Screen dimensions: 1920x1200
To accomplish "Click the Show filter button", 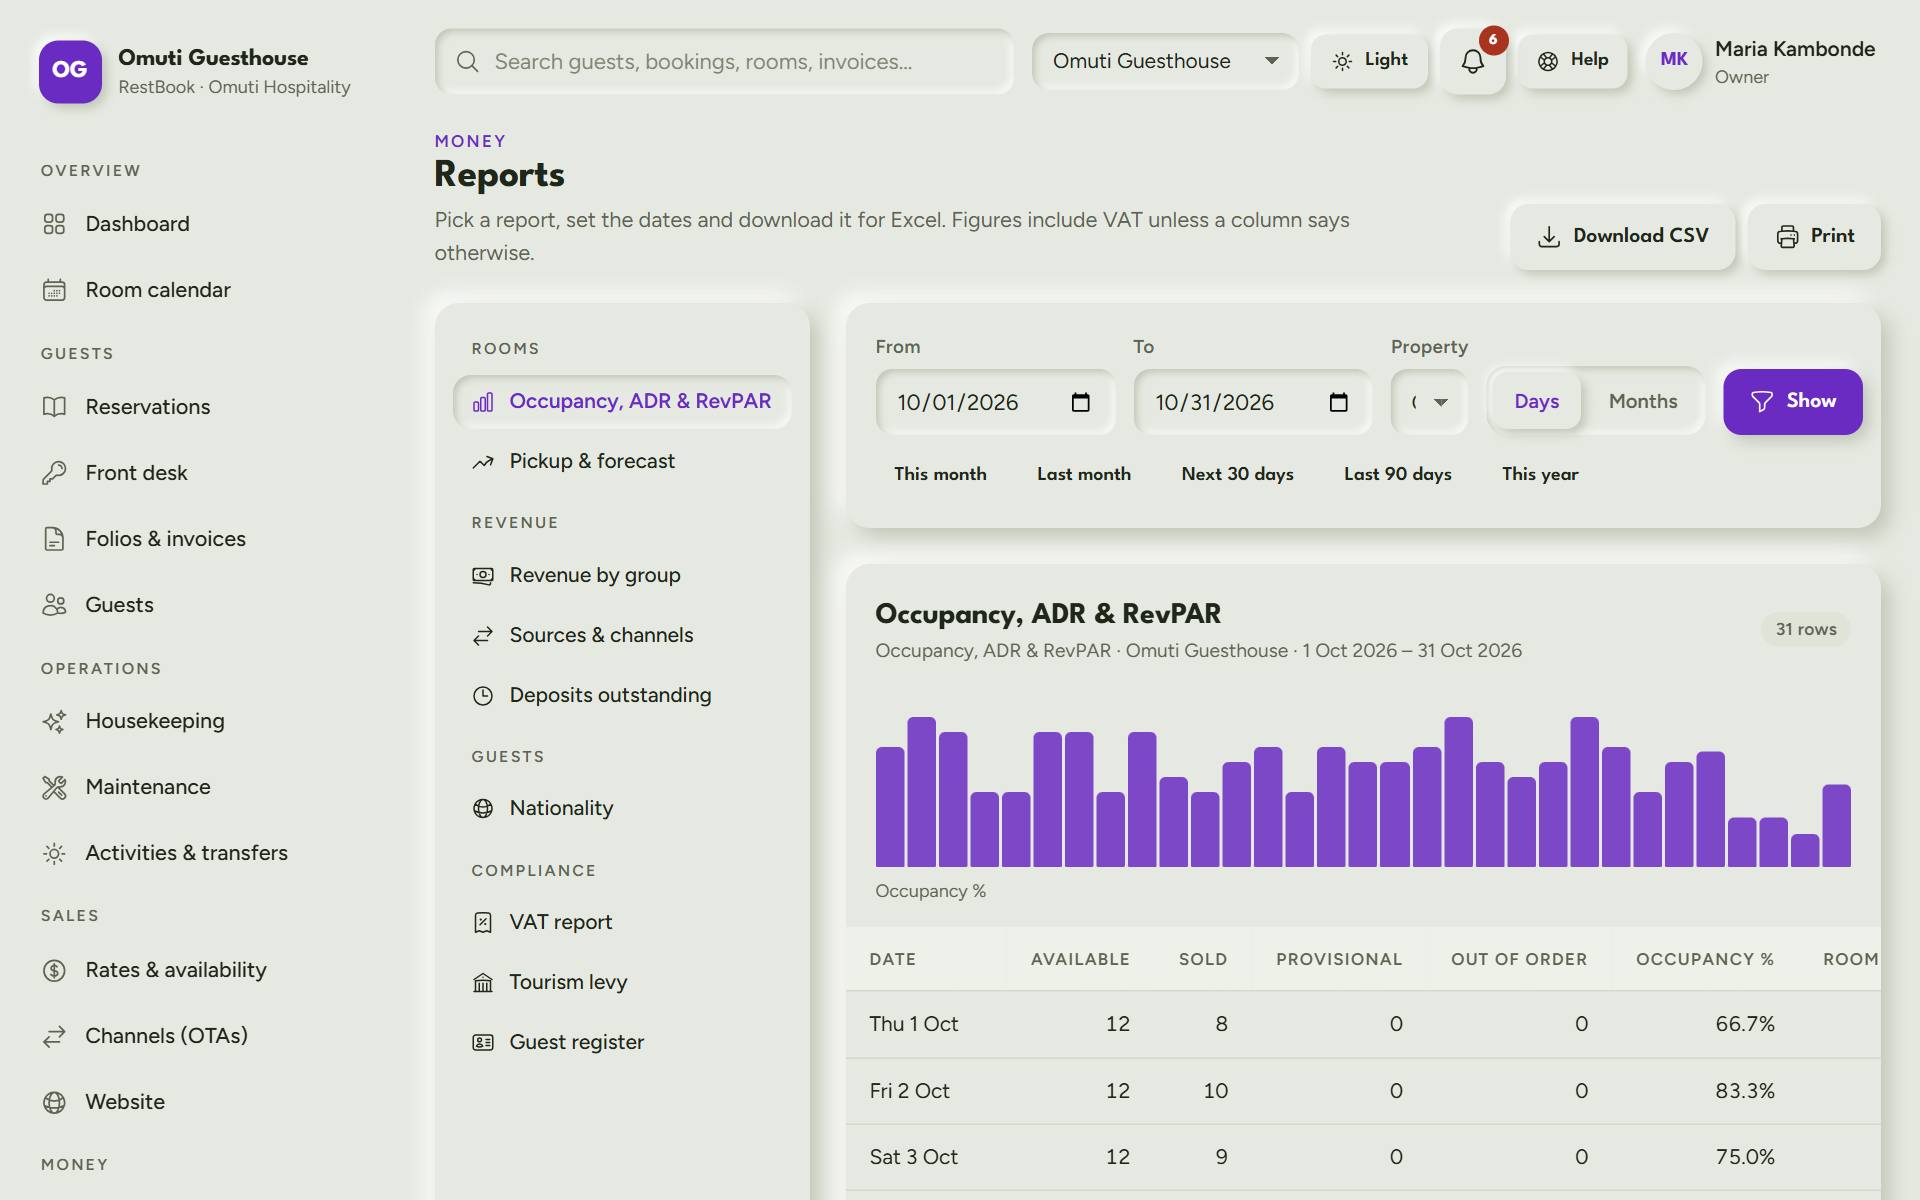I will pyautogui.click(x=1792, y=401).
